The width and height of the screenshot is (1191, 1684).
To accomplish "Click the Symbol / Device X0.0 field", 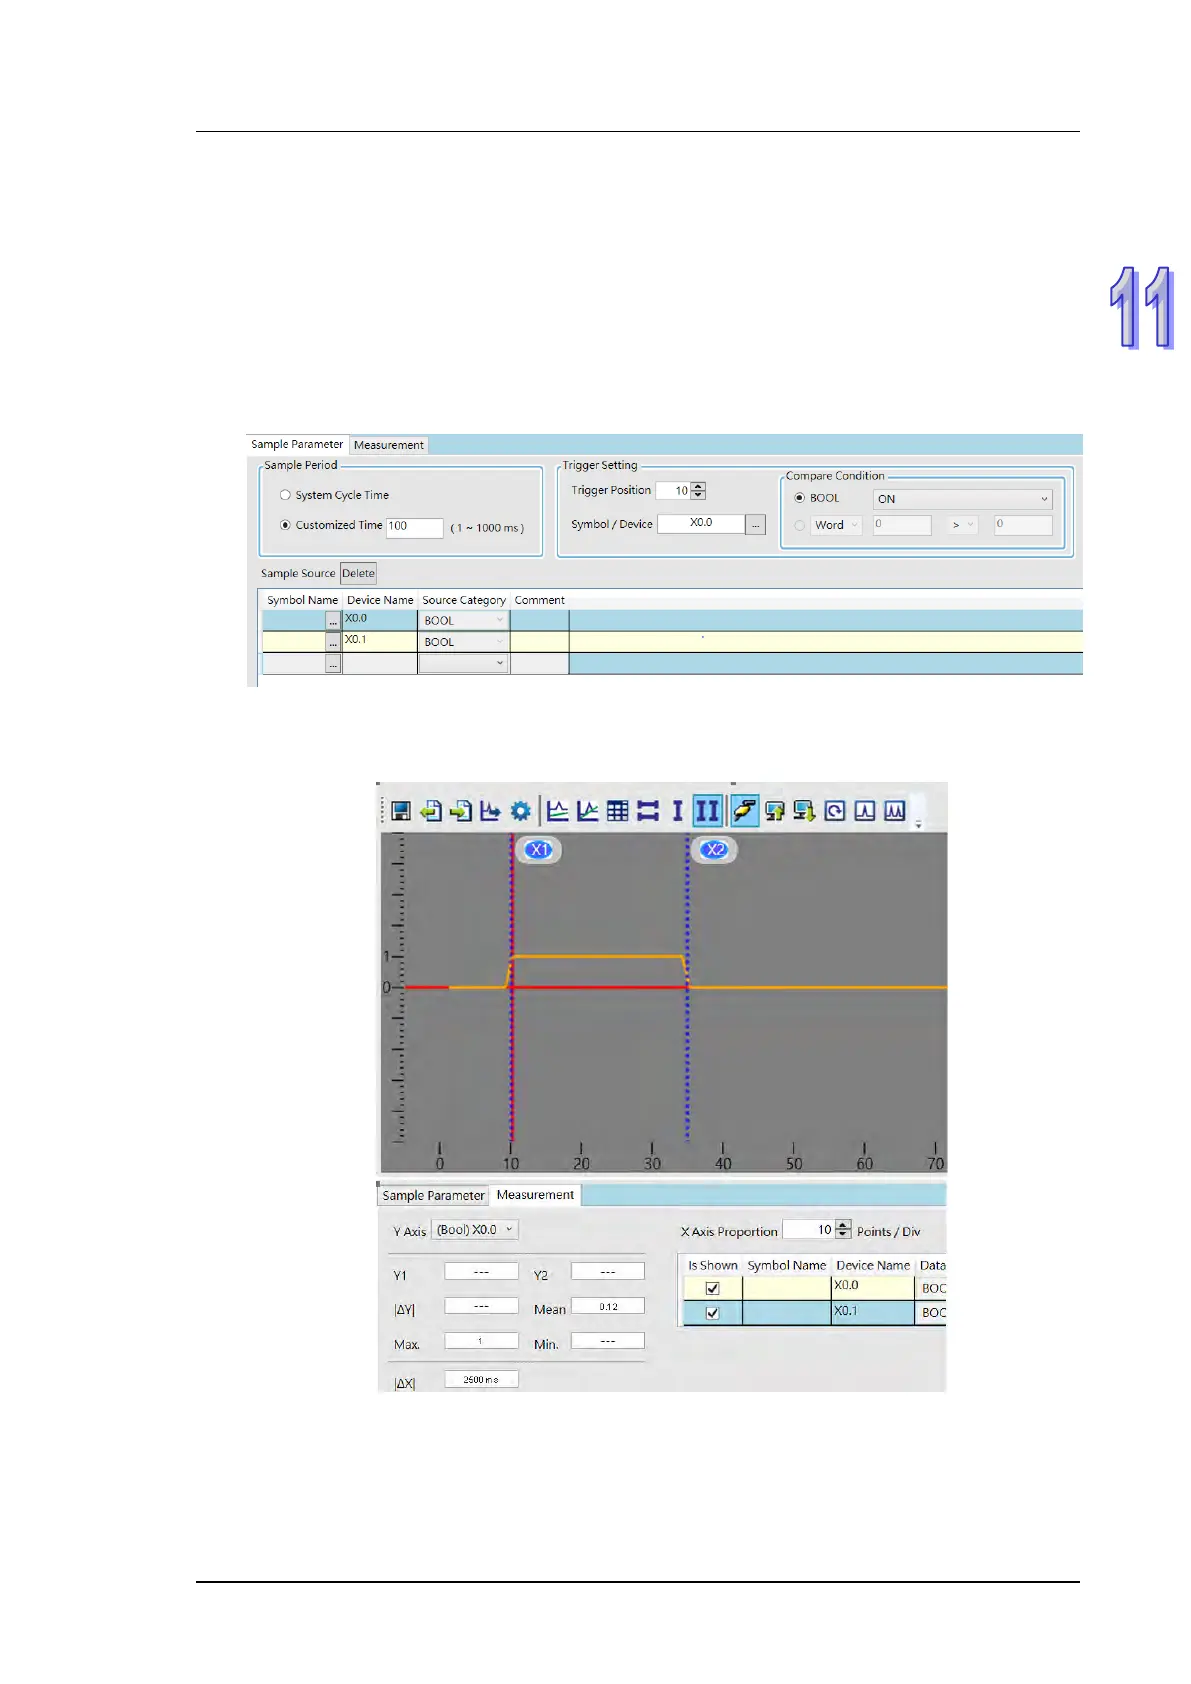I will [x=701, y=523].
